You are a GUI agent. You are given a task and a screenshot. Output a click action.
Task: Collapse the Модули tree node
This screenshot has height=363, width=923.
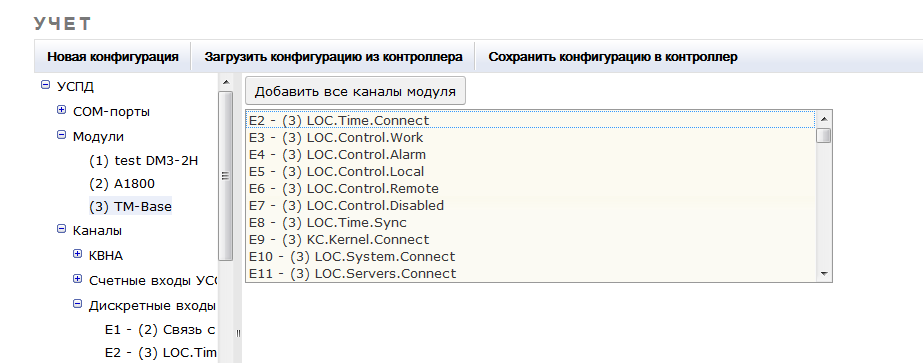click(x=61, y=135)
